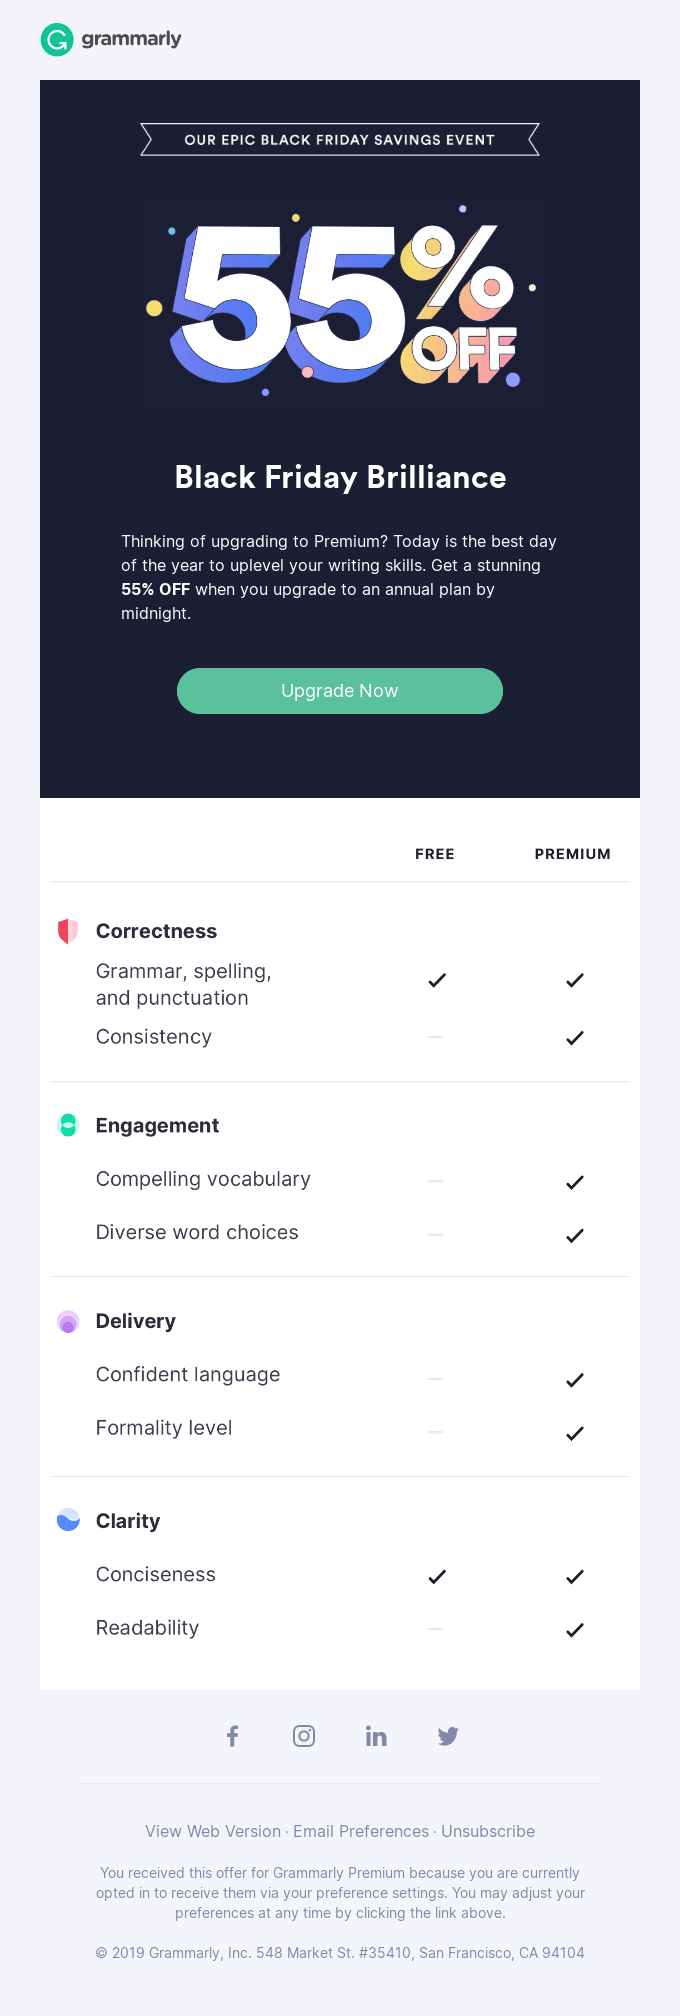This screenshot has height=2016, width=680.
Task: Open the Instagram social icon
Action: click(x=304, y=1736)
